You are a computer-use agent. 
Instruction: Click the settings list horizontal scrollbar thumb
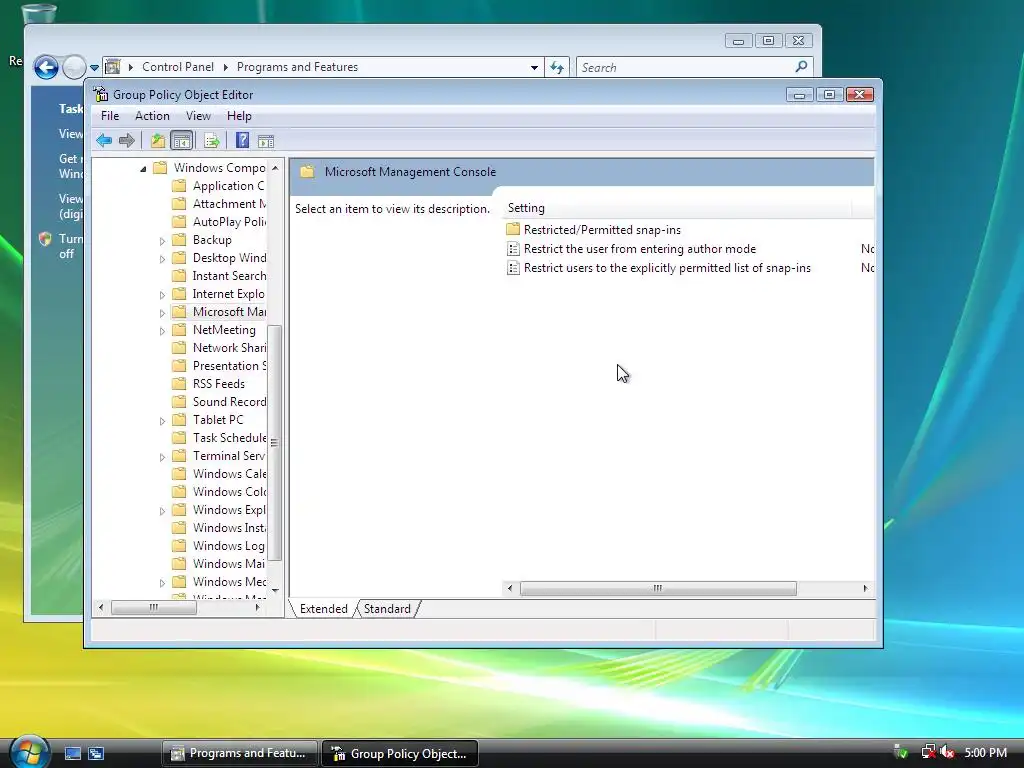(x=658, y=588)
